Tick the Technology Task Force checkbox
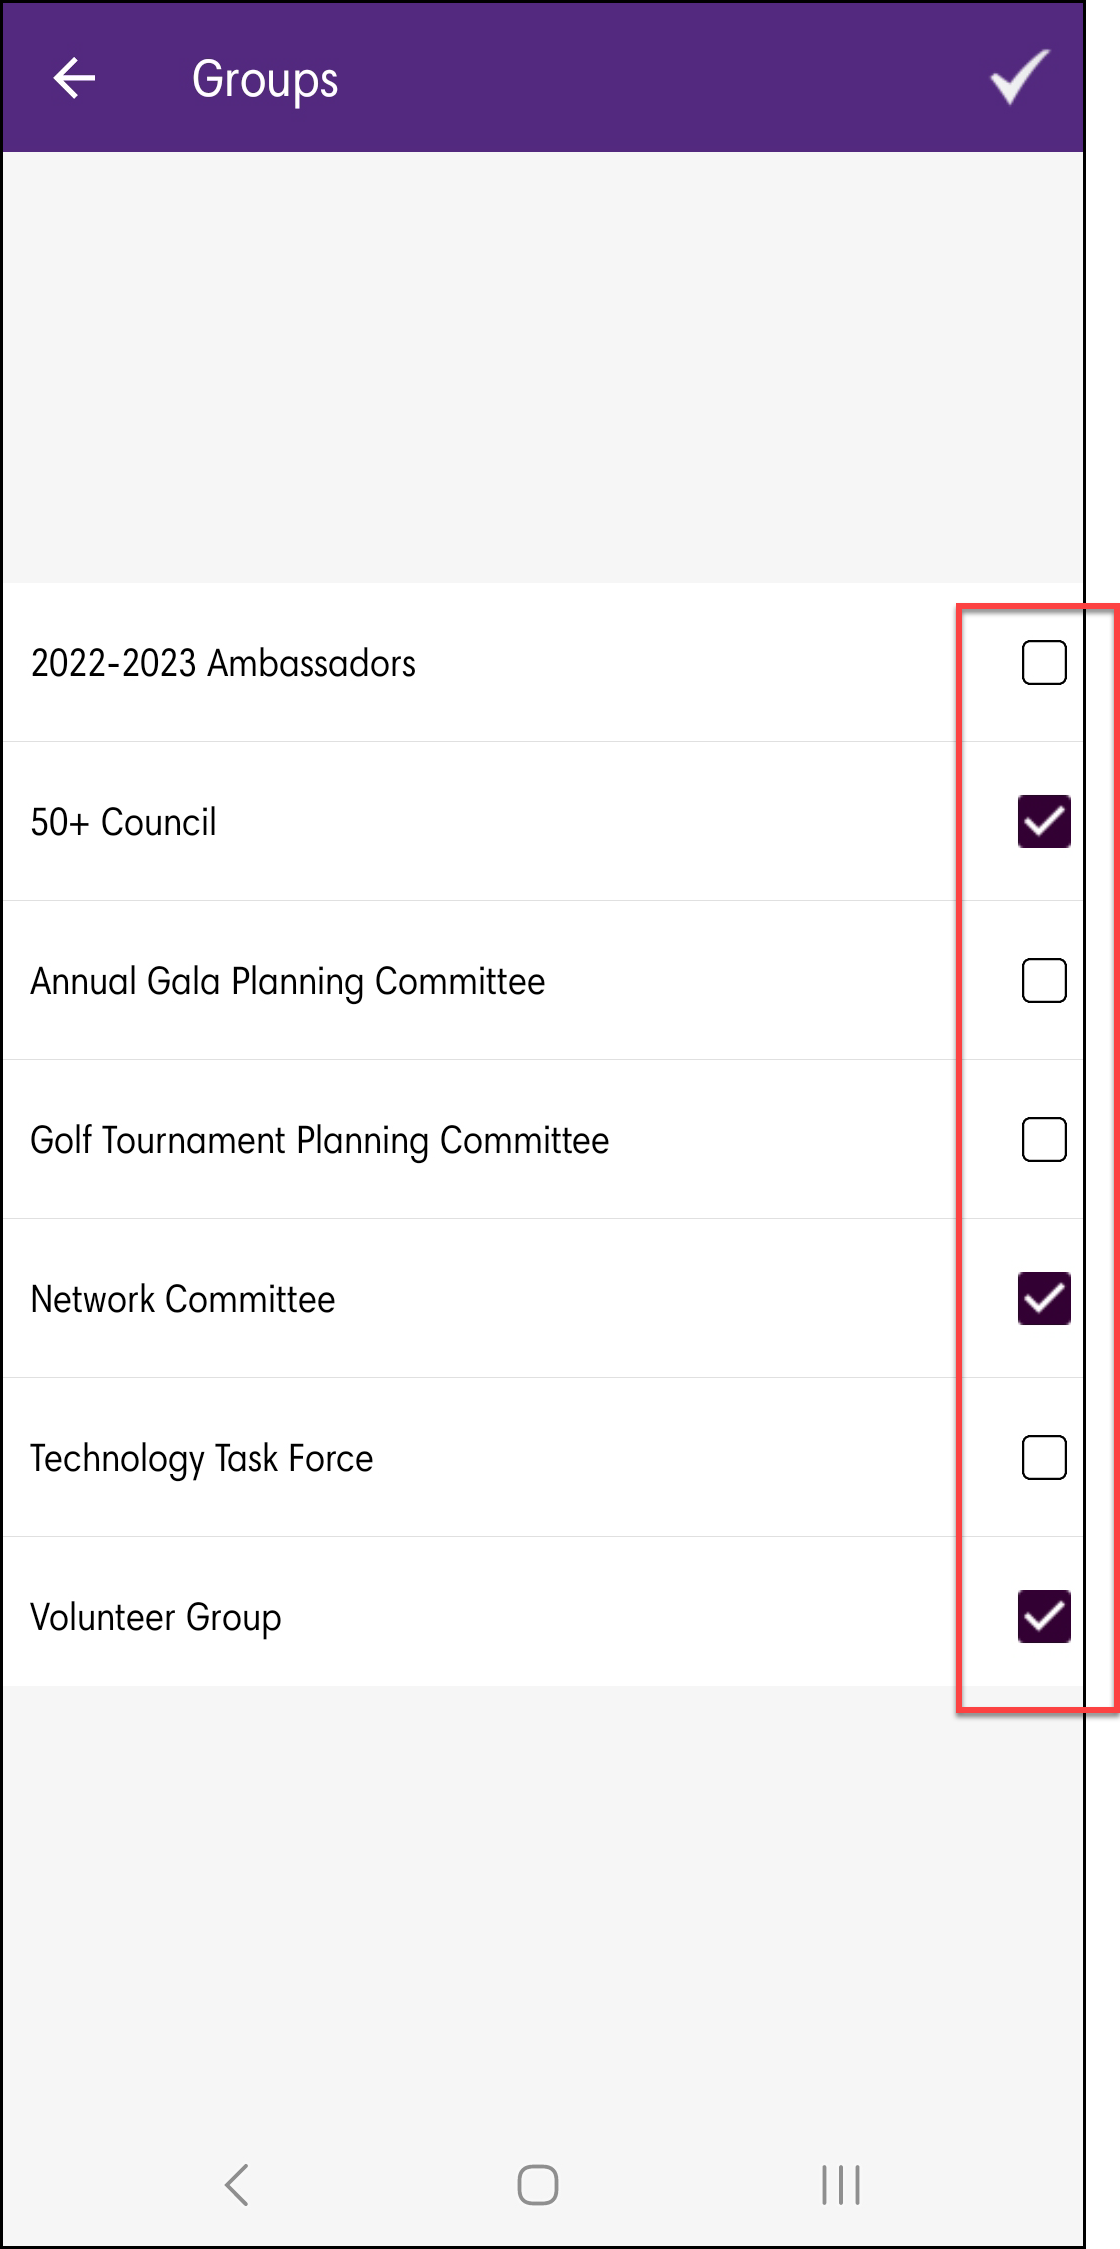The height and width of the screenshot is (2249, 1120). 1043,1458
